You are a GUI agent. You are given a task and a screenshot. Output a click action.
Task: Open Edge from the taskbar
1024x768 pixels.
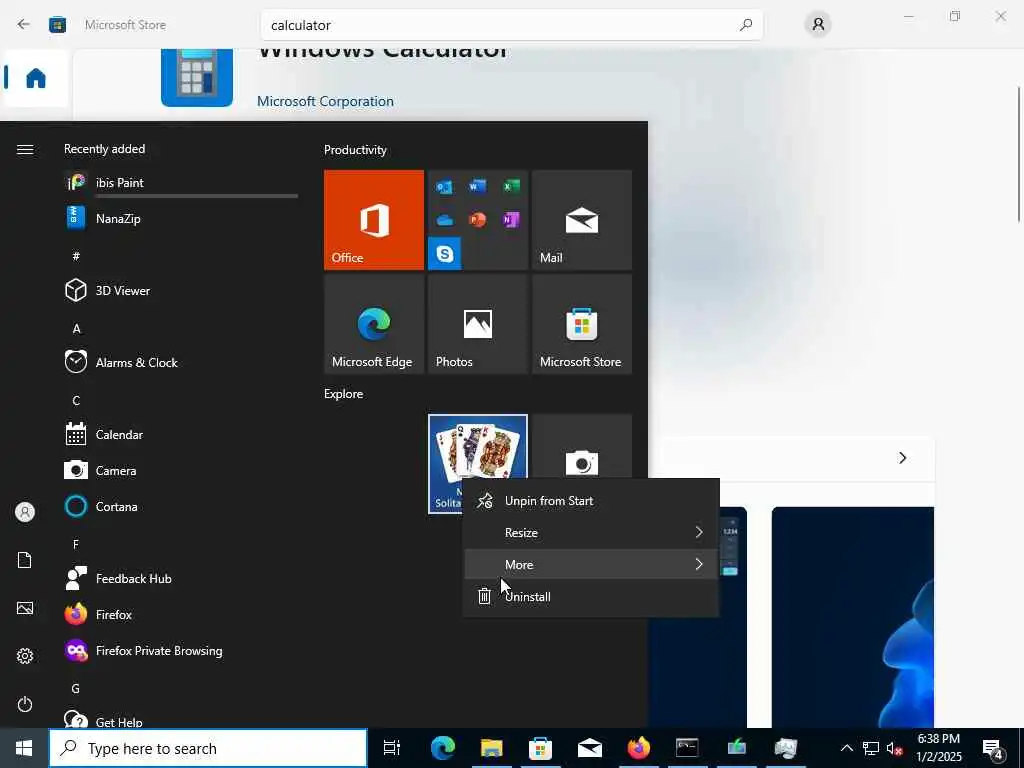click(442, 748)
